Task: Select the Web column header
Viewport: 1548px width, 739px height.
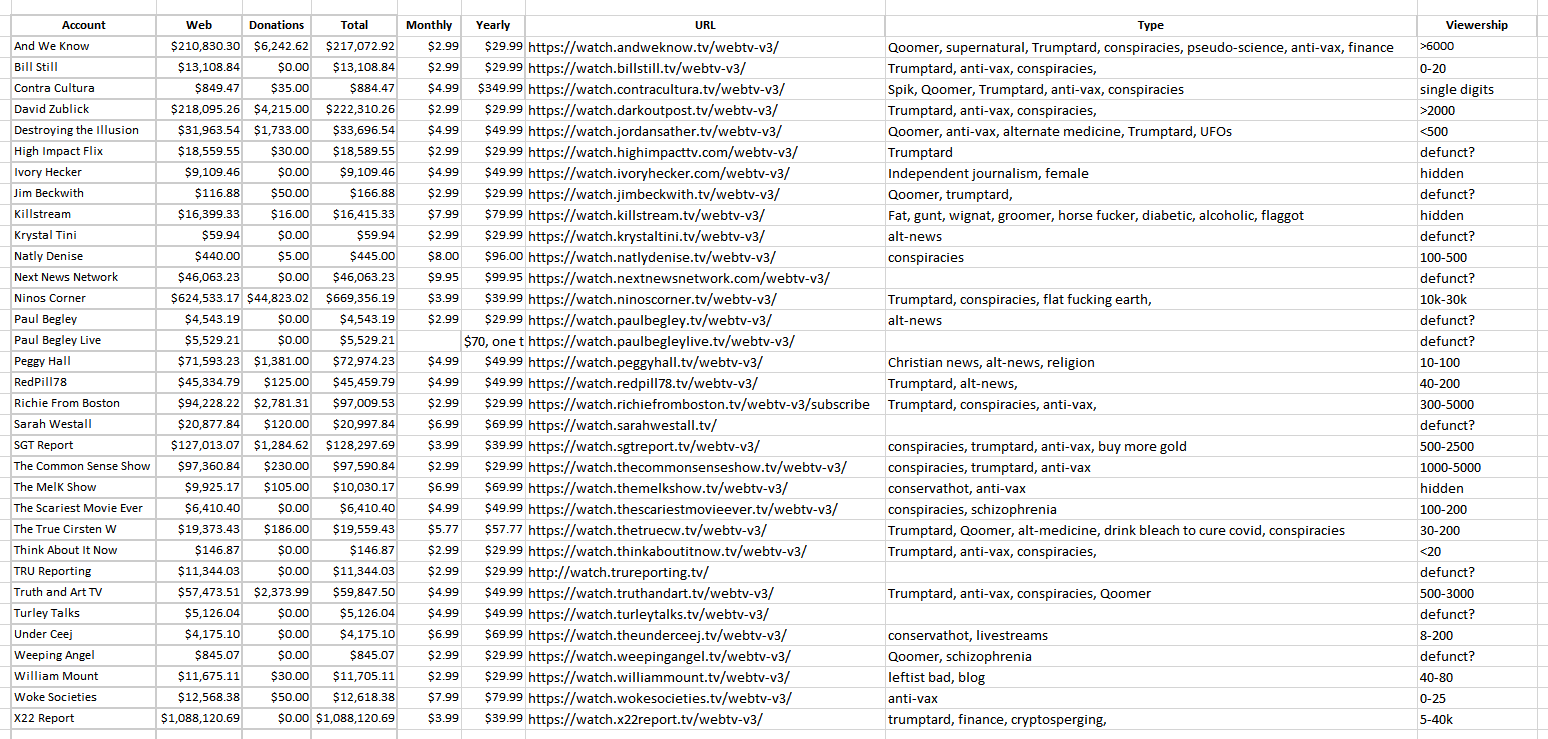Action: coord(199,25)
